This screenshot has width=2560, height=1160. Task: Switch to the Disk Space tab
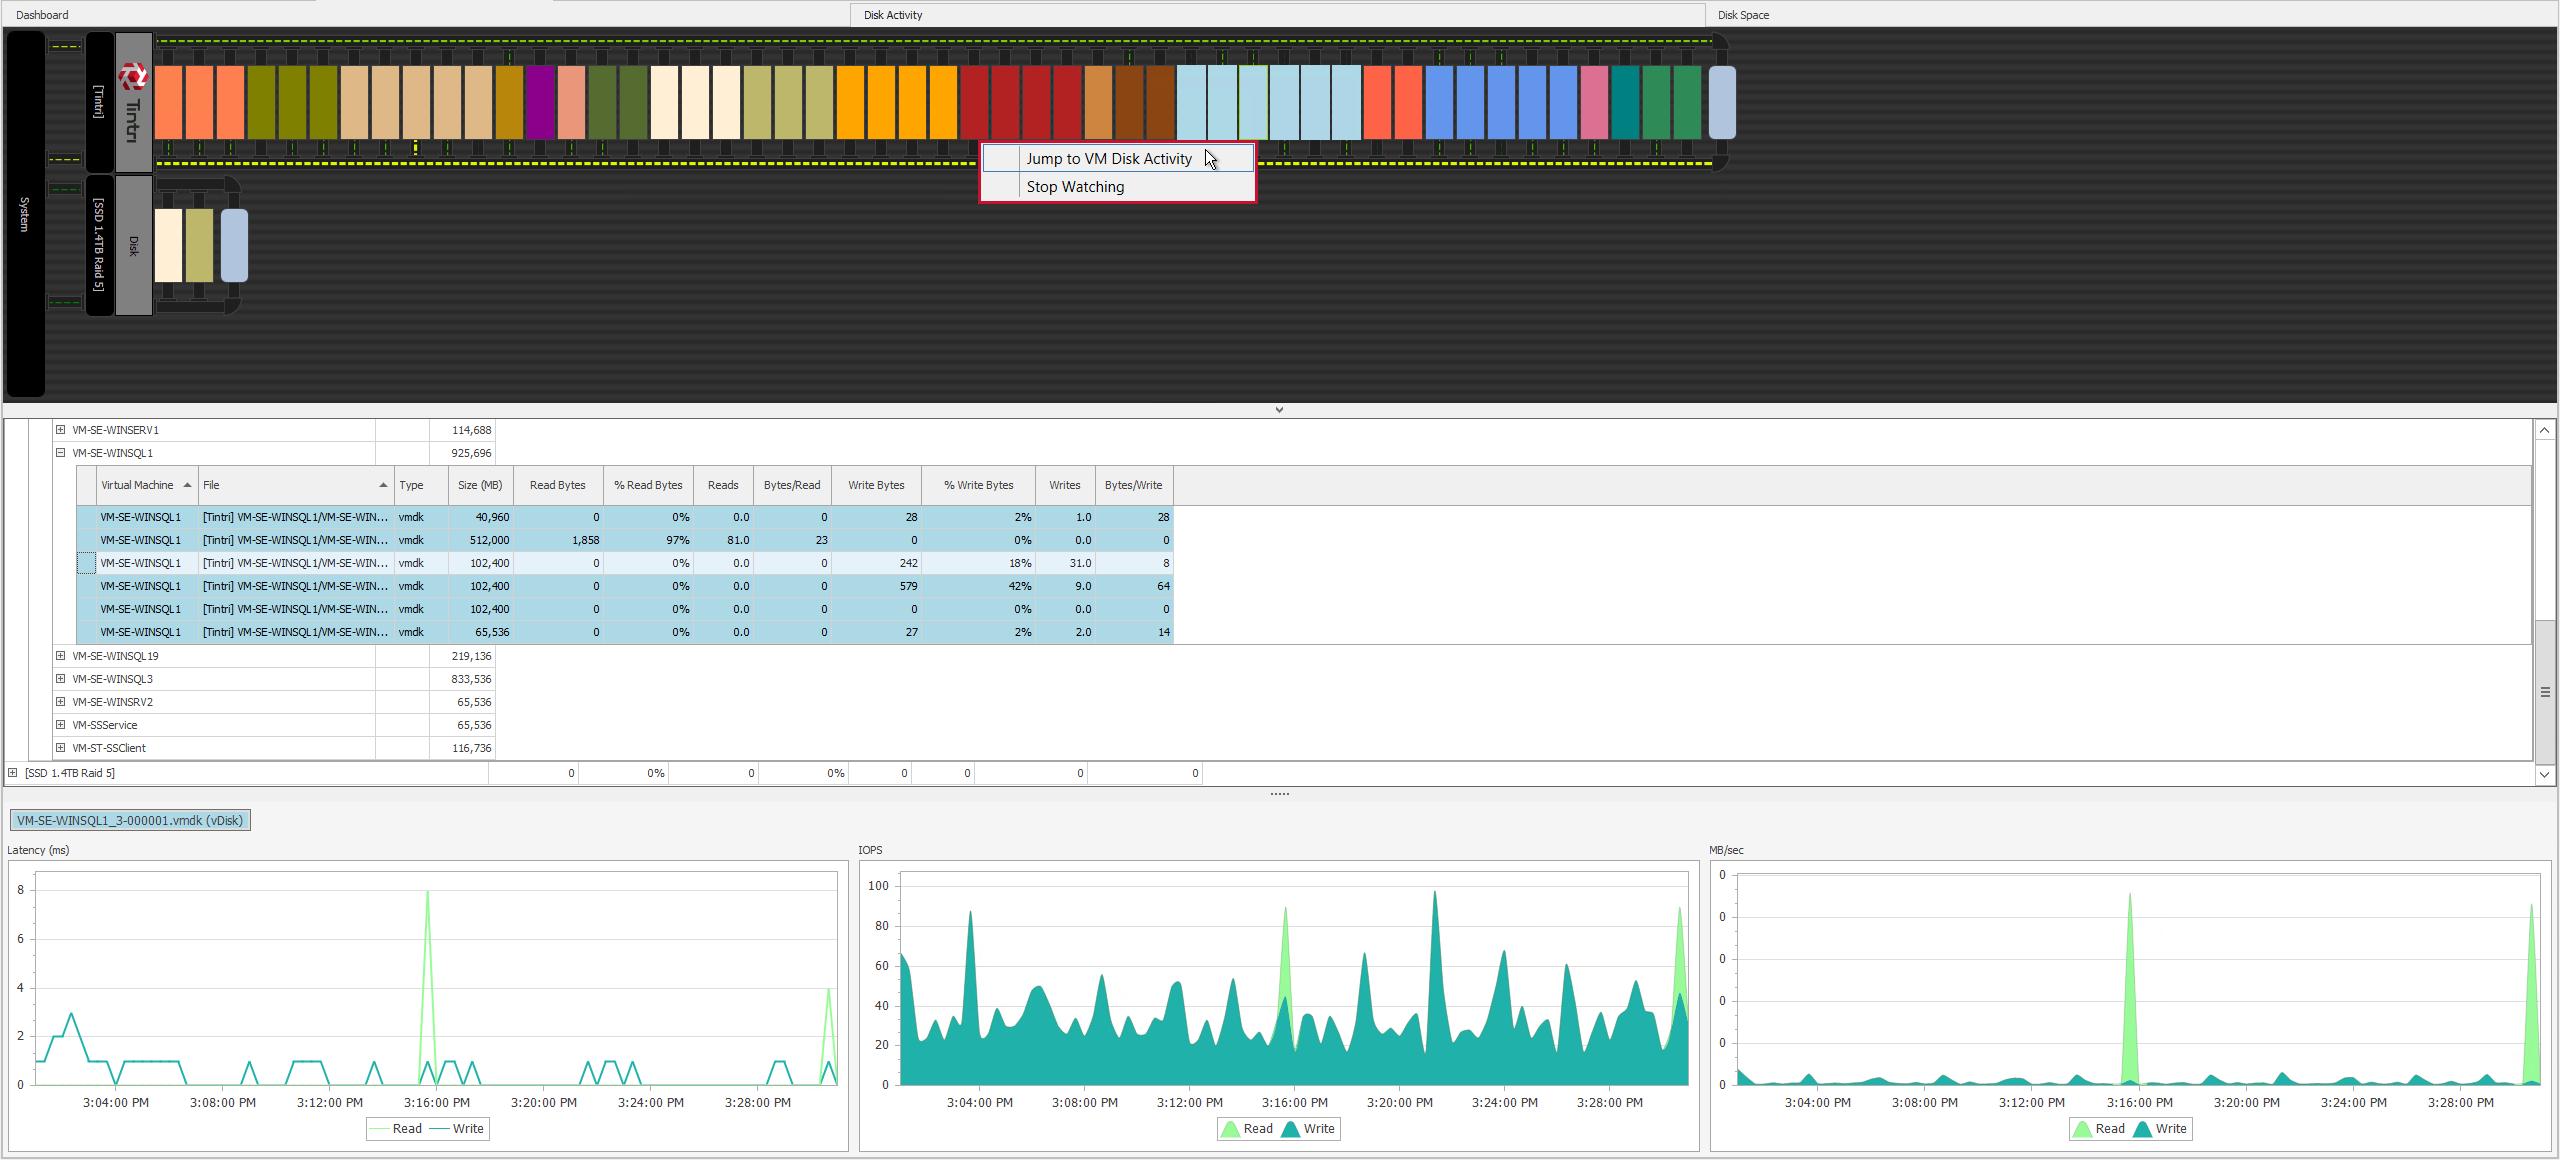point(1743,15)
